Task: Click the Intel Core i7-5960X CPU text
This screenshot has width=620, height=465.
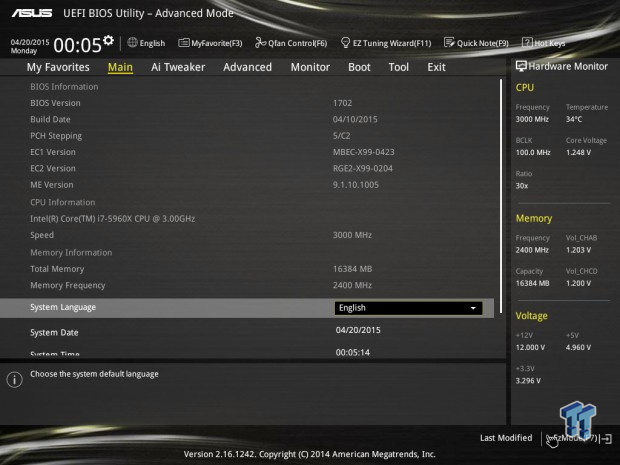Action: click(x=113, y=219)
